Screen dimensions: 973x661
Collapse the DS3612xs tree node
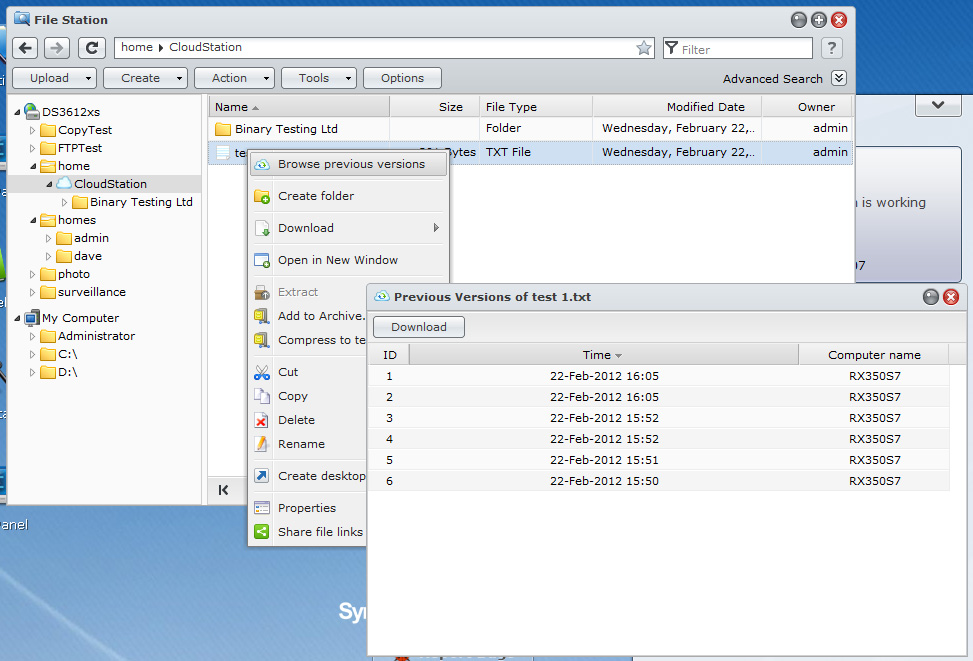[17, 112]
